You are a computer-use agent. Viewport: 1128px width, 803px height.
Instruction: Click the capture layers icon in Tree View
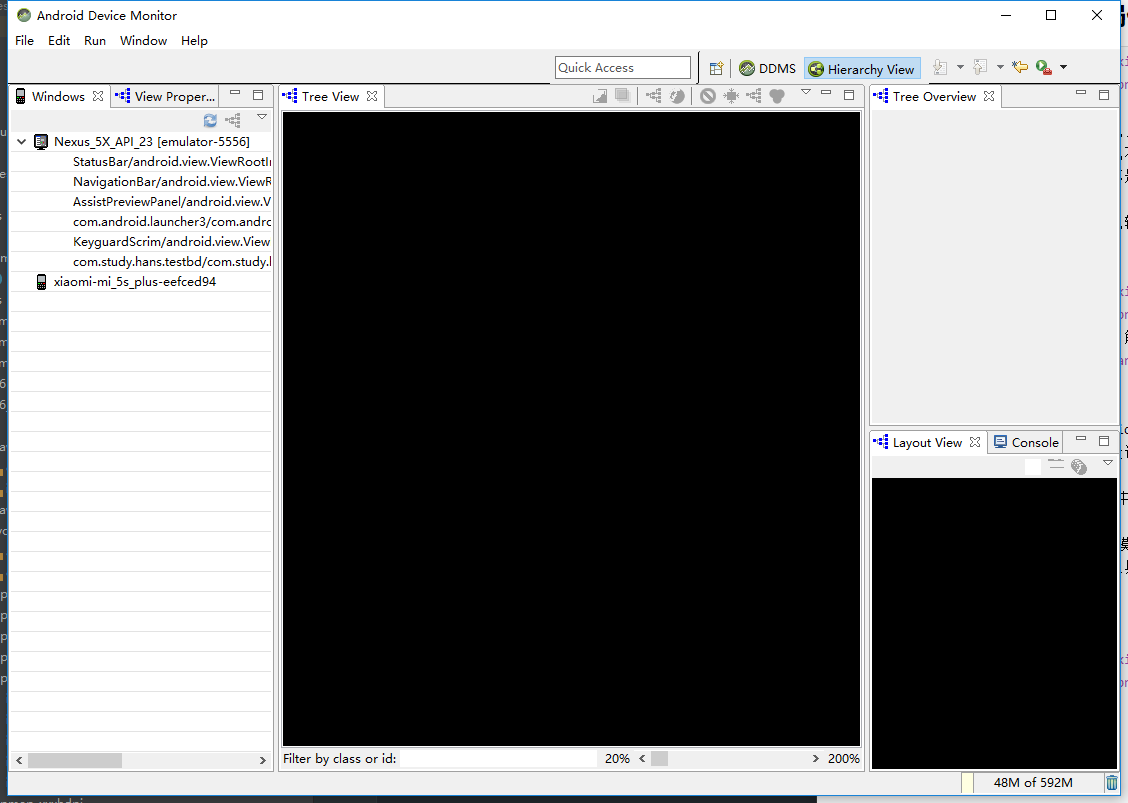pos(622,96)
